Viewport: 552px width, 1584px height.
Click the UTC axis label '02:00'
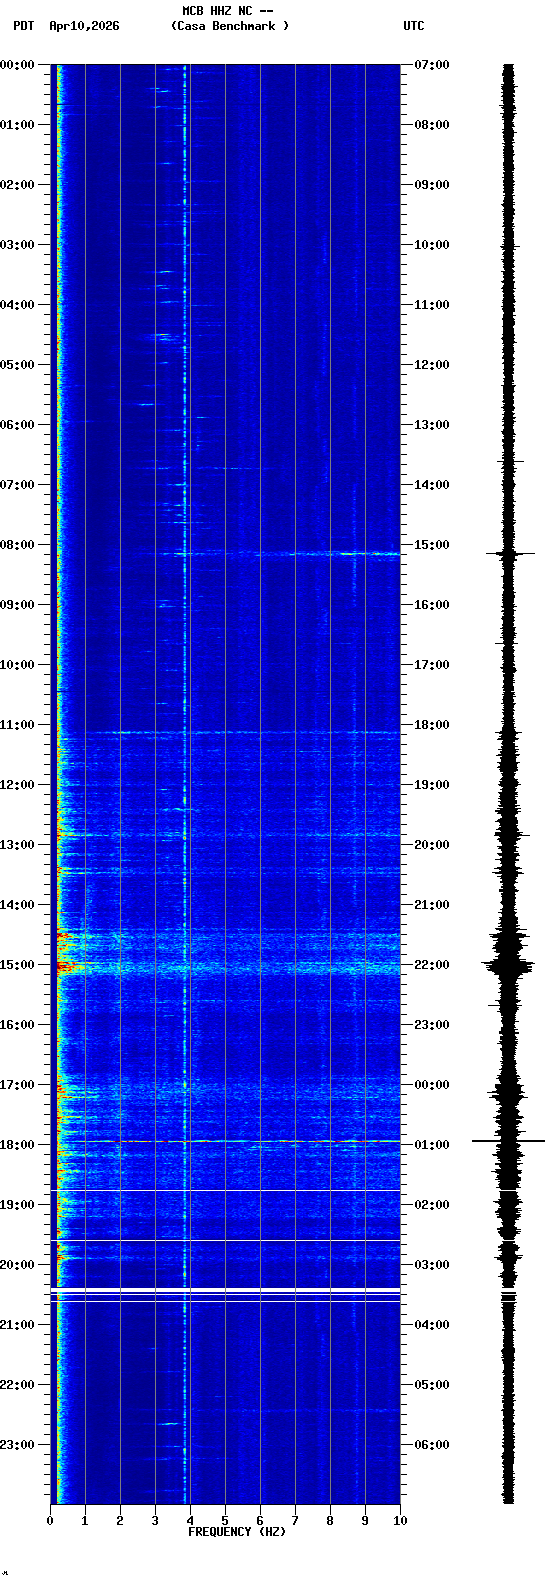point(432,1205)
